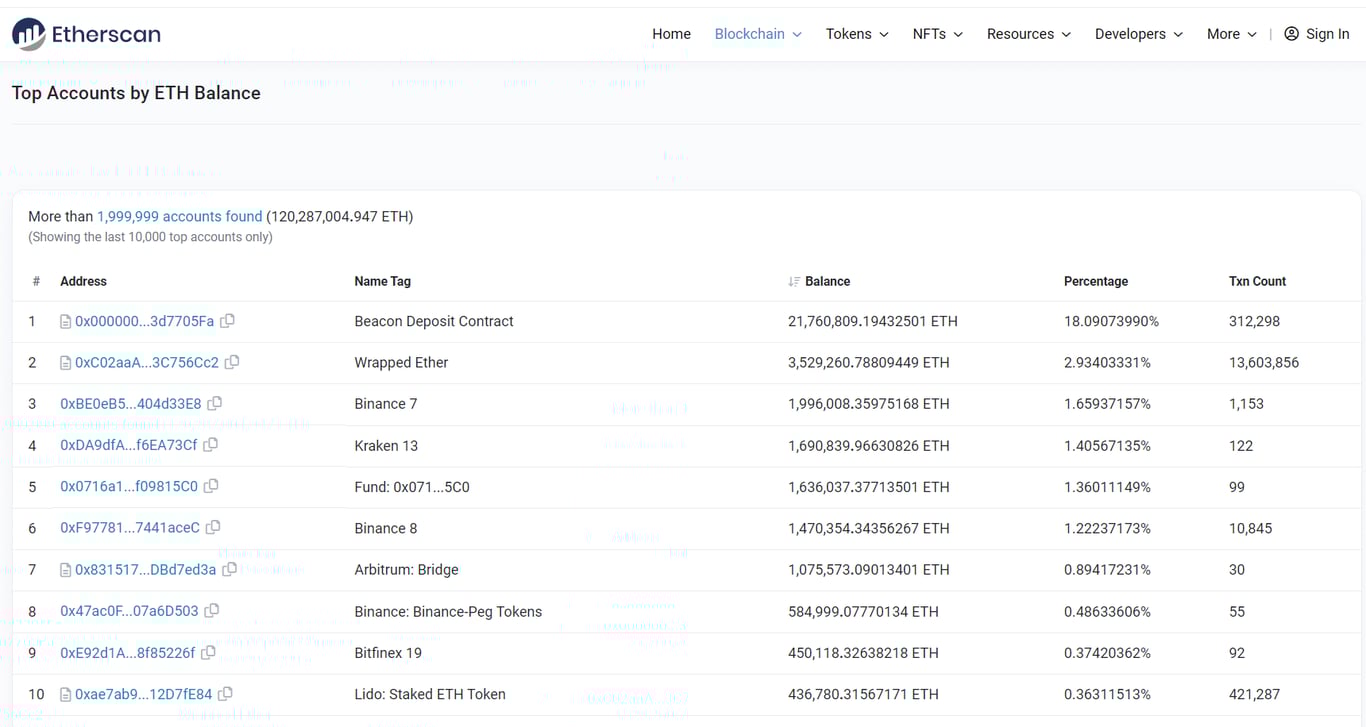
Task: Click contract icon beside 0xC02aaA...3C756Cc2
Action: [x=66, y=363]
